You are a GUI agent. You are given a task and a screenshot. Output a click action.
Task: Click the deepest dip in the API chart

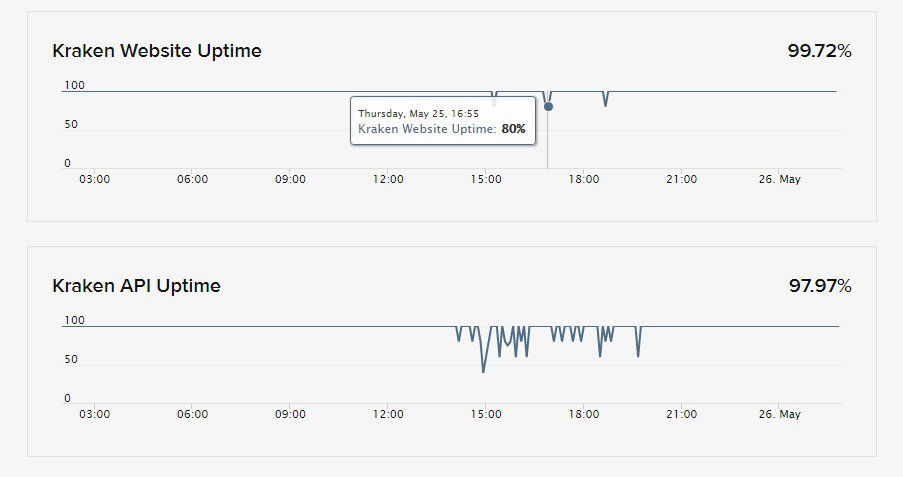(484, 371)
